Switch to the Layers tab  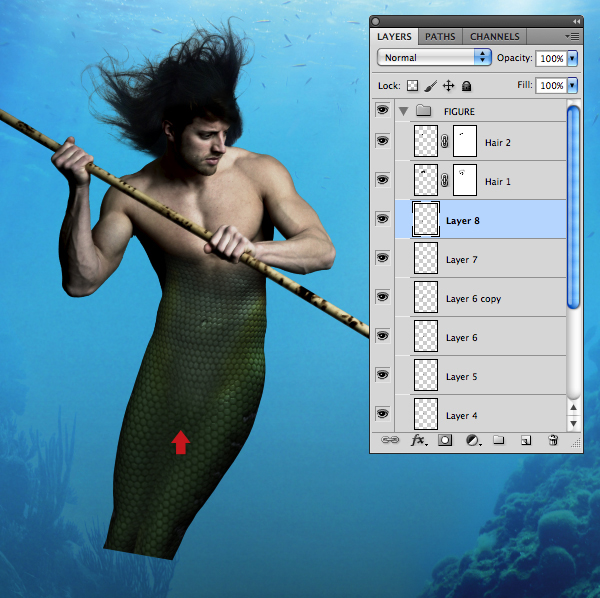pos(394,37)
